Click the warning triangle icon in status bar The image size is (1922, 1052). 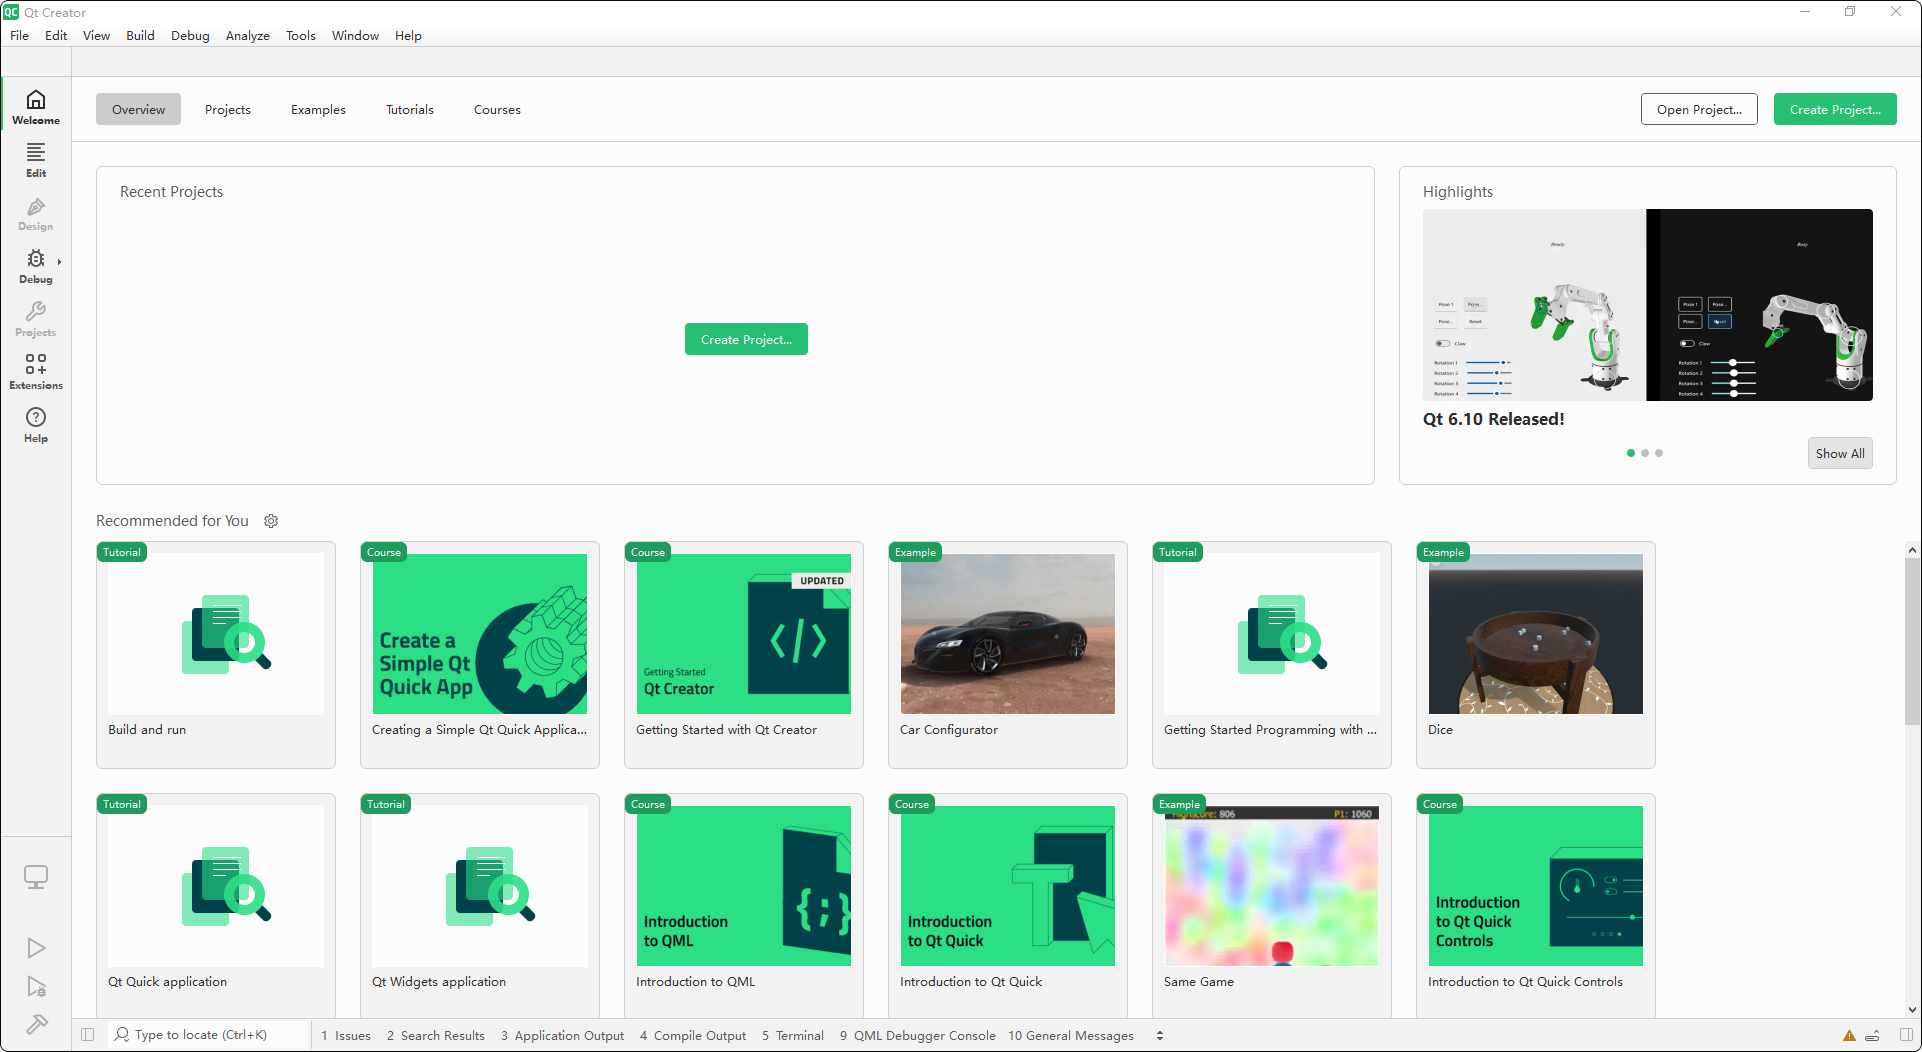1849,1036
